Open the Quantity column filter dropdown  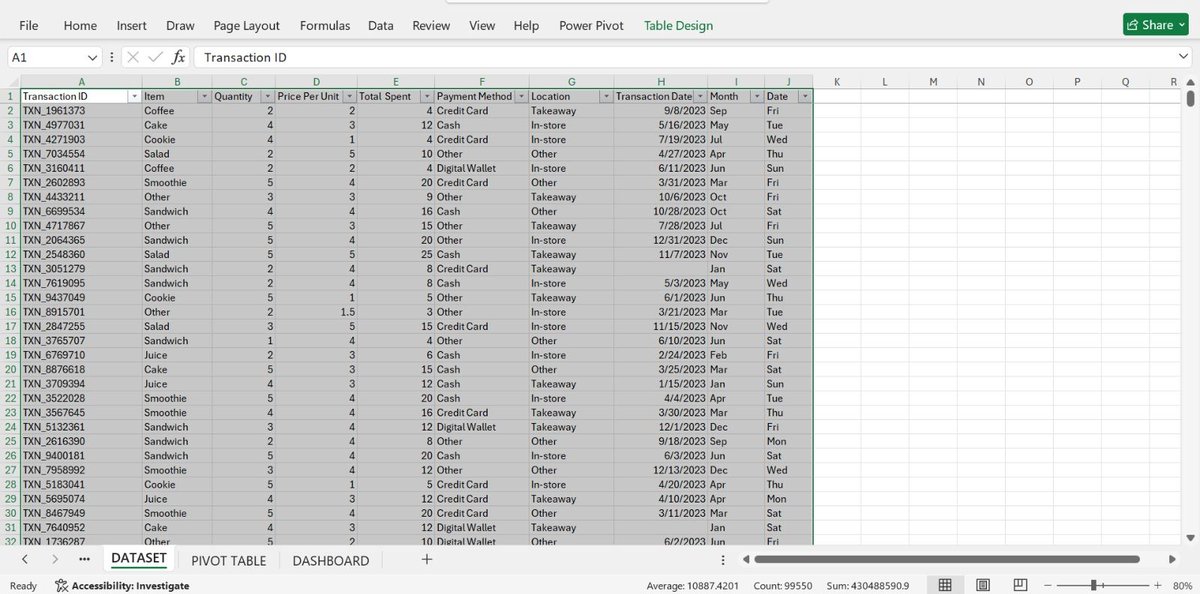click(x=266, y=96)
